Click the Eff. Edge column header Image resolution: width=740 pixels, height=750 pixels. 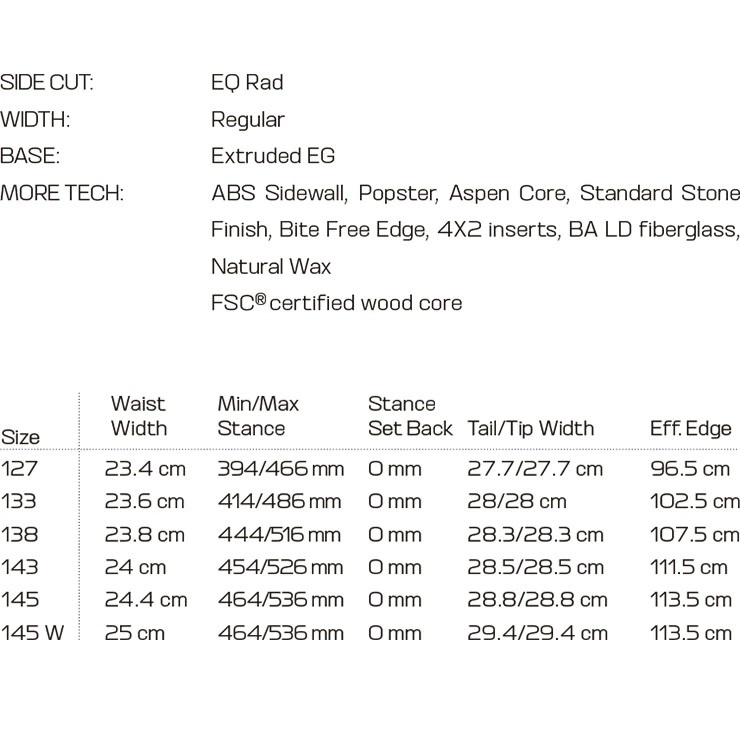pyautogui.click(x=690, y=428)
